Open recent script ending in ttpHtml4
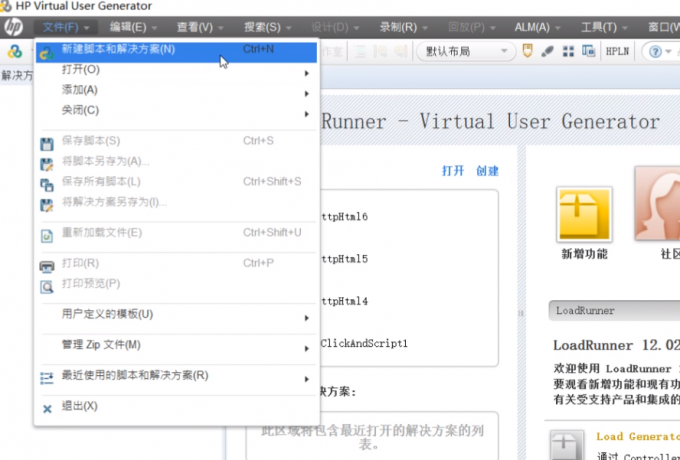Viewport: 680px width, 460px height. pyautogui.click(x=345, y=301)
